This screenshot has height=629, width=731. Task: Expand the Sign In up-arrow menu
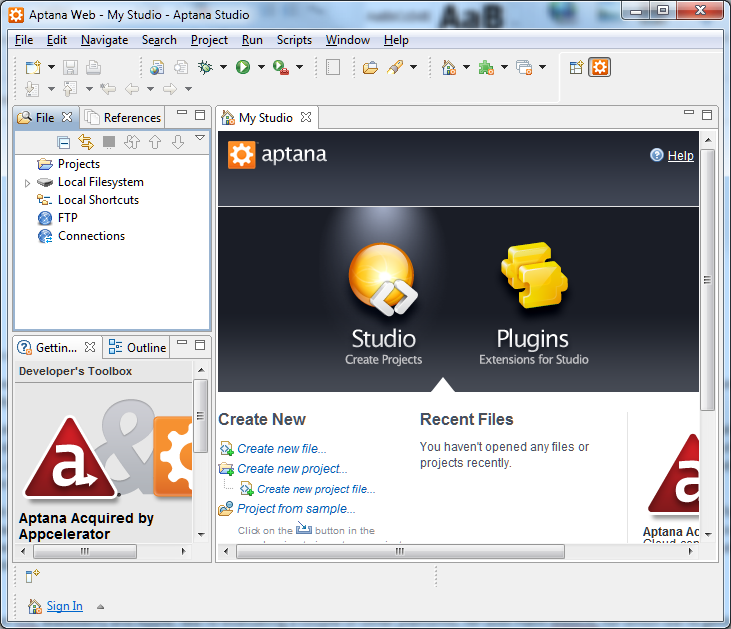click(100, 607)
